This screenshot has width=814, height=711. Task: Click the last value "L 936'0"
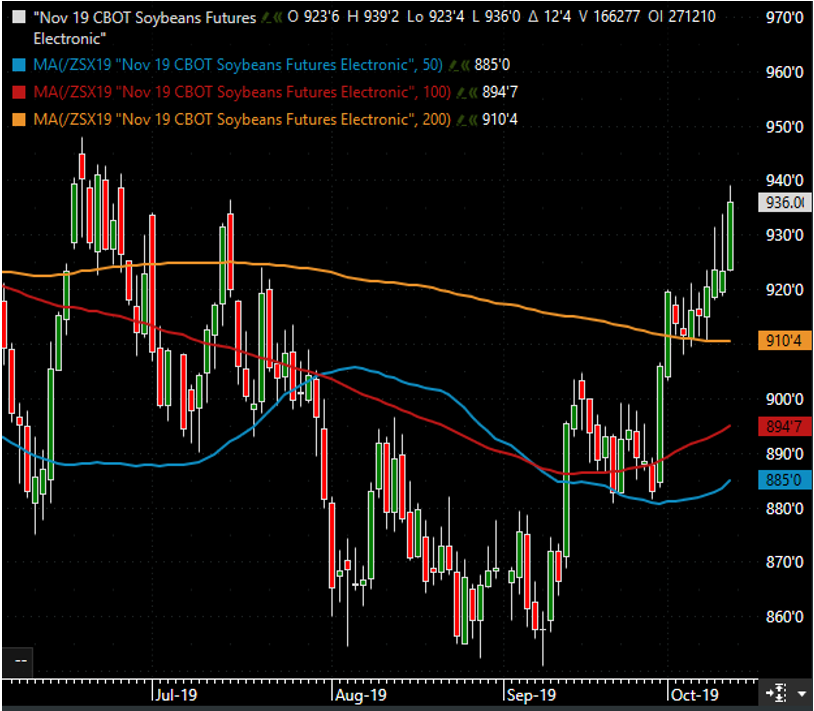click(496, 17)
